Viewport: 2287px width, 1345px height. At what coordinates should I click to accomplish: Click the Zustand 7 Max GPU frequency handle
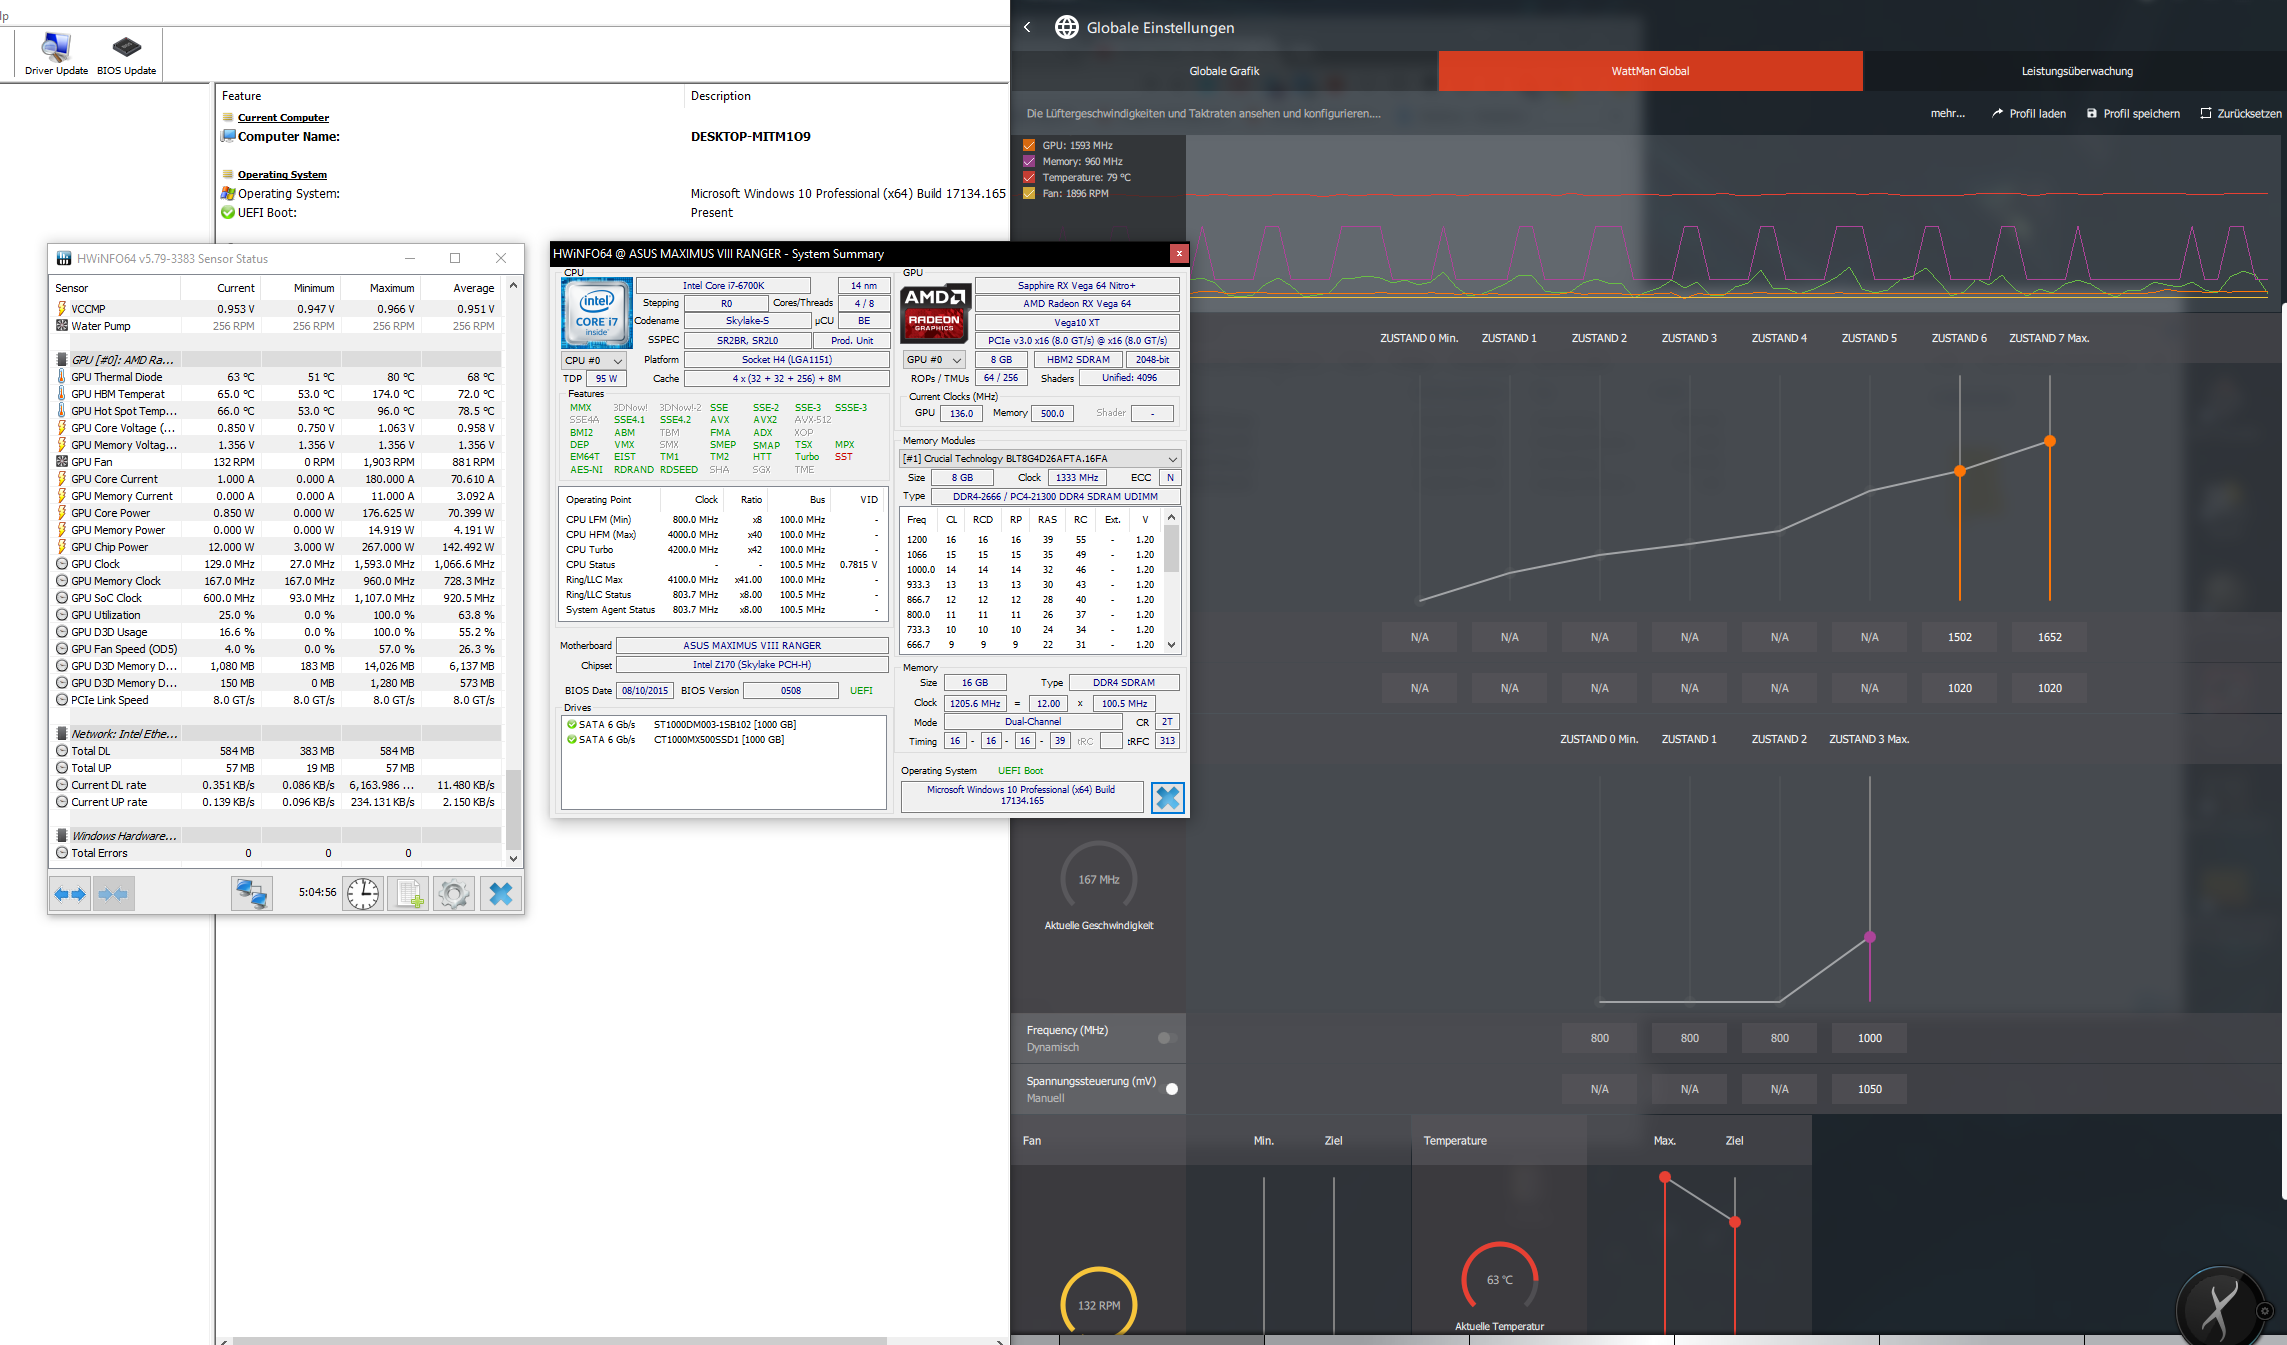2049,441
